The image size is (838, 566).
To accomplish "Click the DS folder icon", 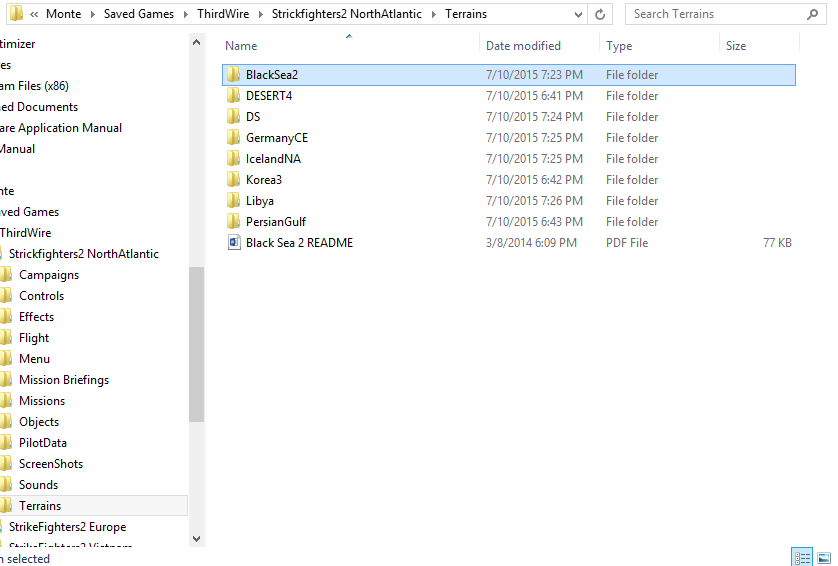I will [234, 117].
